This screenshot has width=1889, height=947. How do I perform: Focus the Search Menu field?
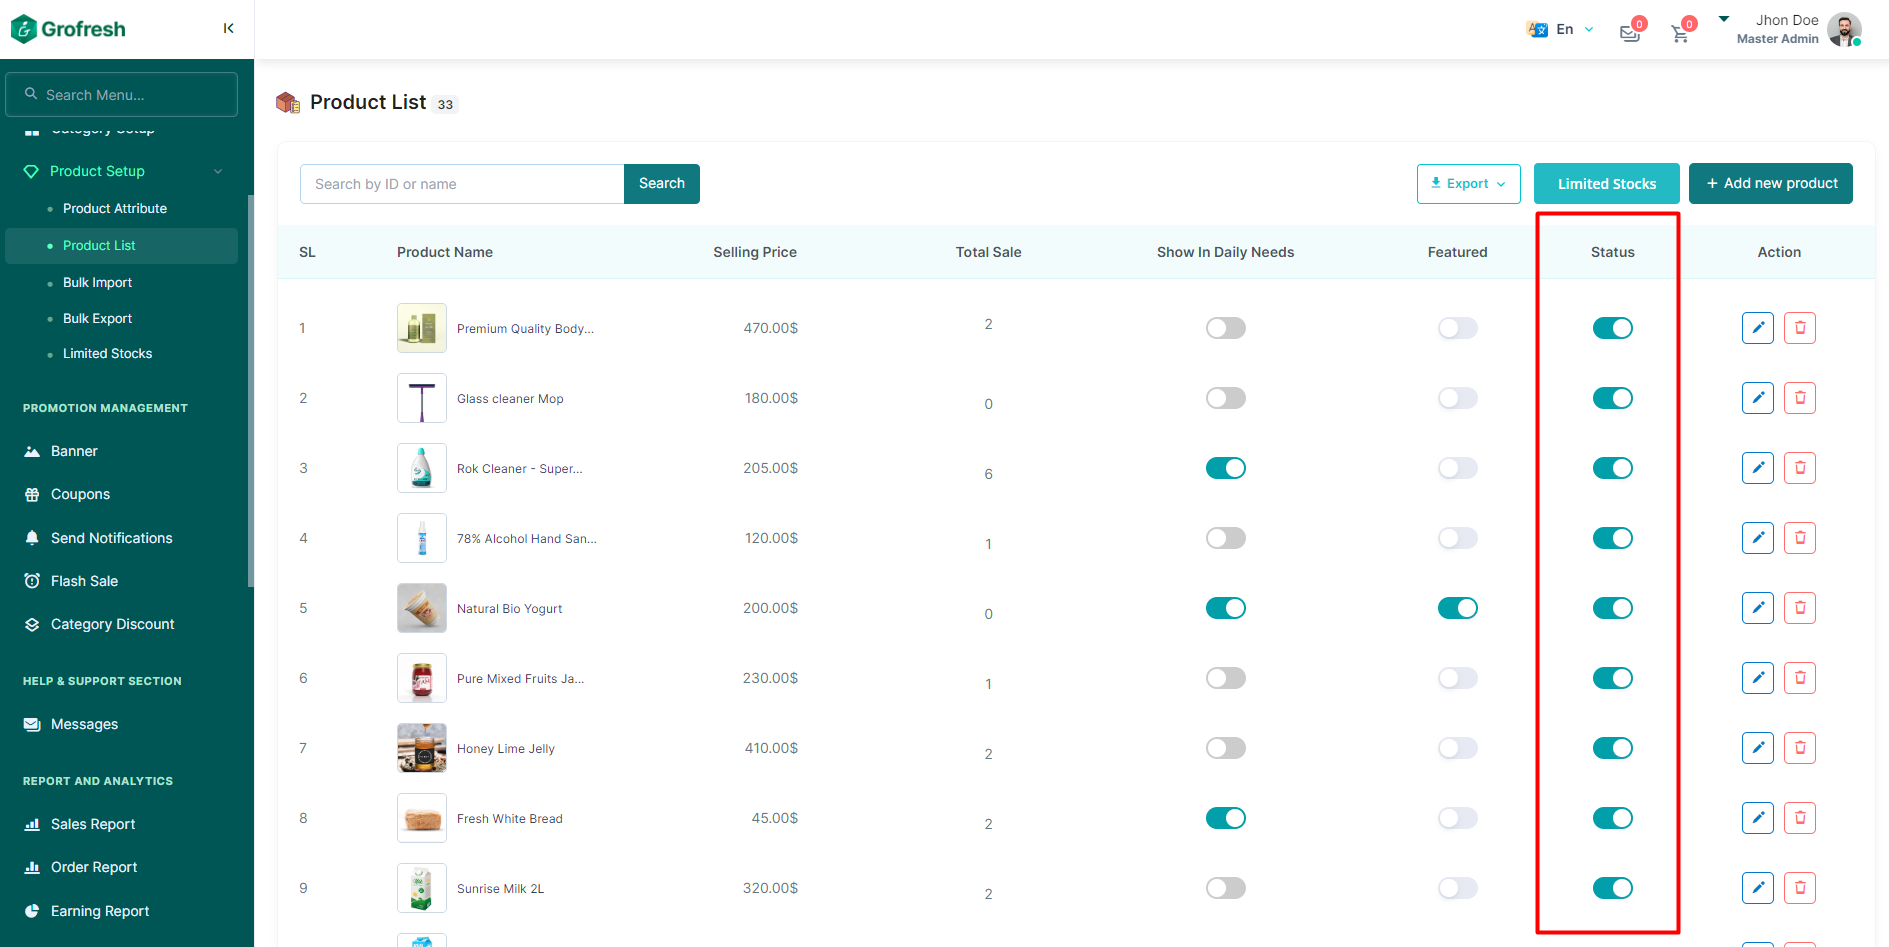coord(122,95)
